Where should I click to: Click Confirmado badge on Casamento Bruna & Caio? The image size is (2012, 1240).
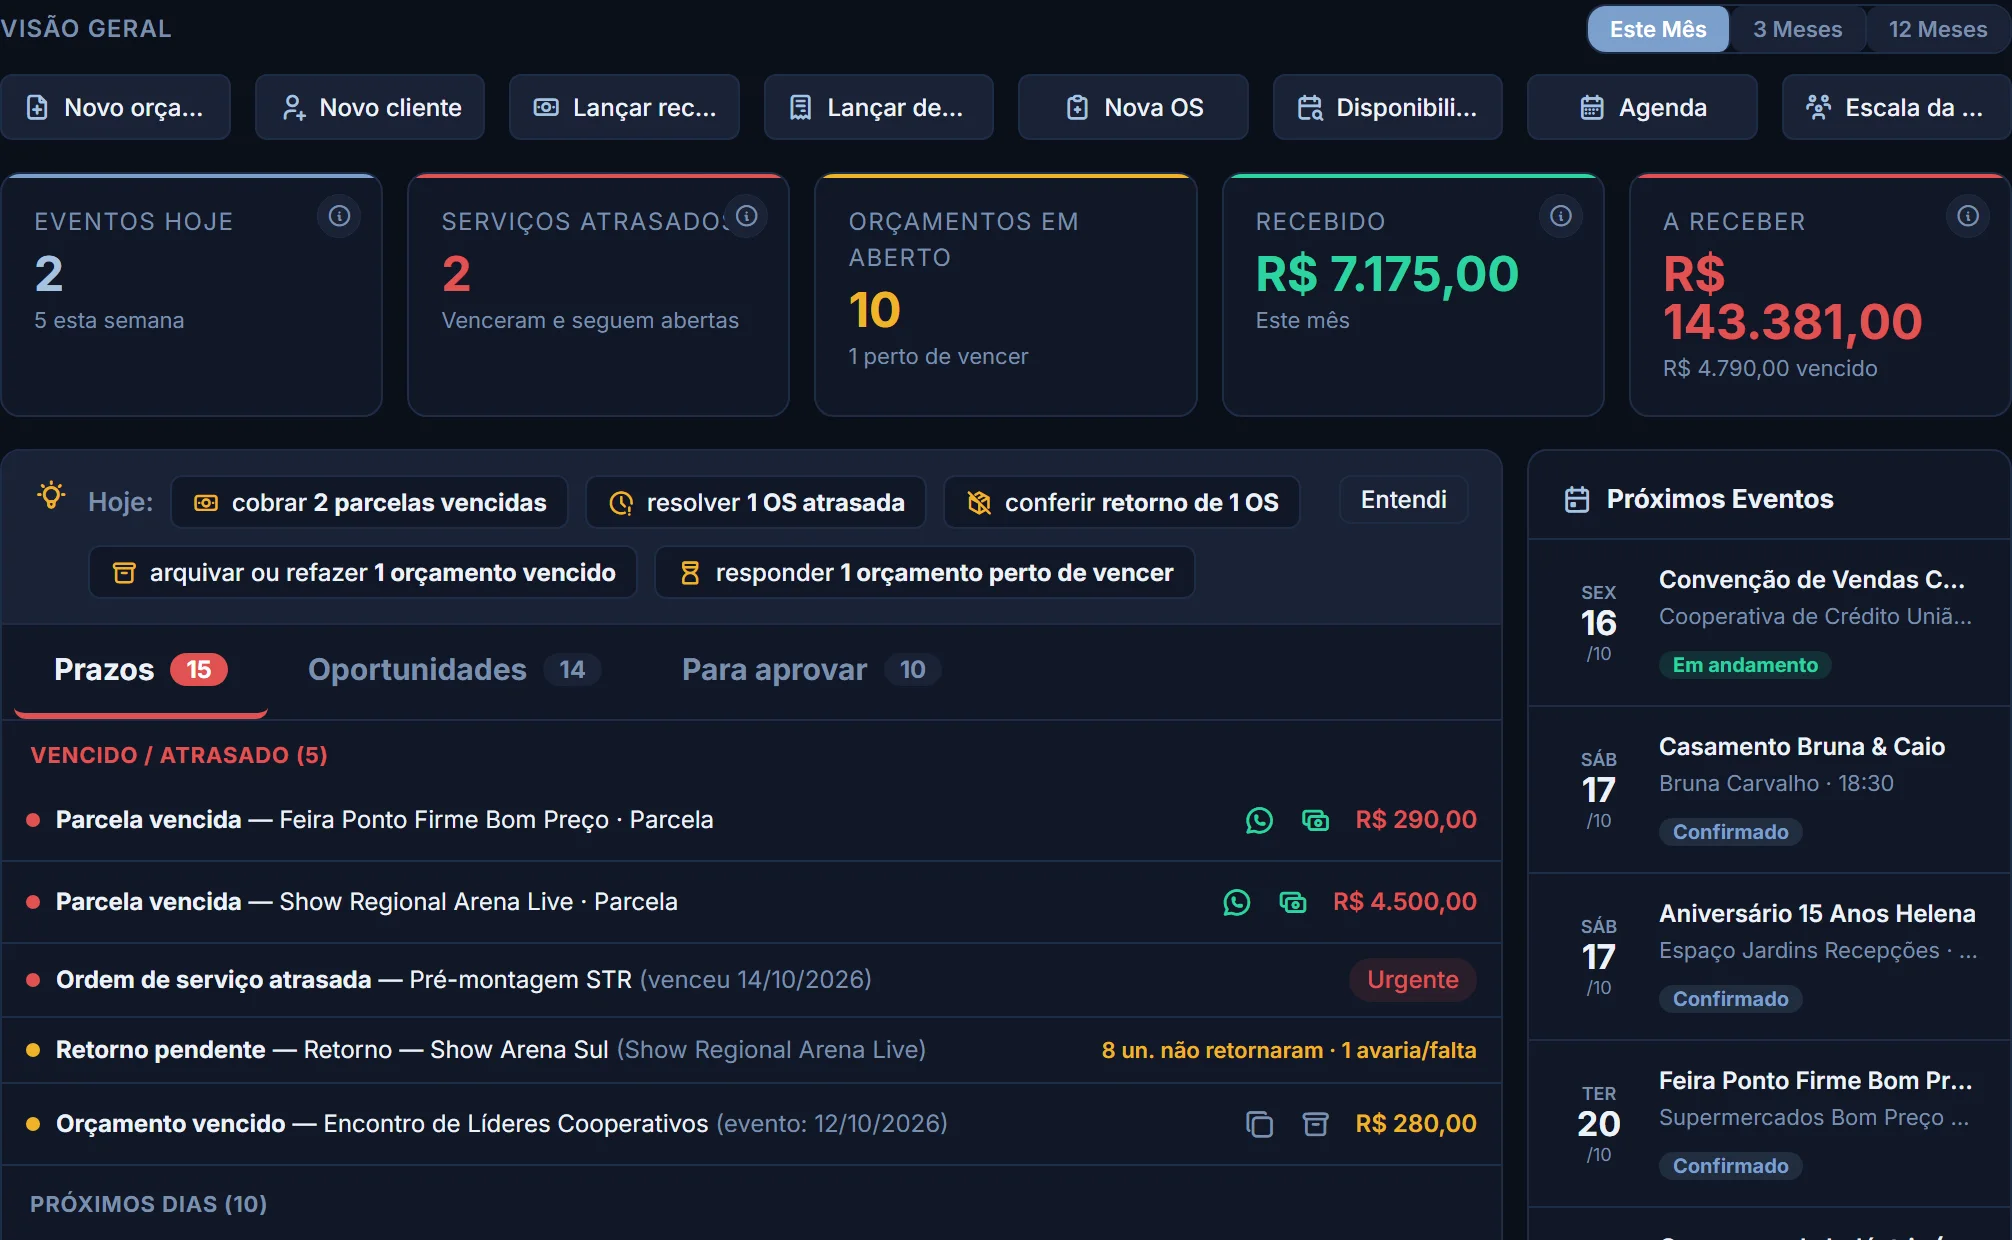(x=1730, y=832)
